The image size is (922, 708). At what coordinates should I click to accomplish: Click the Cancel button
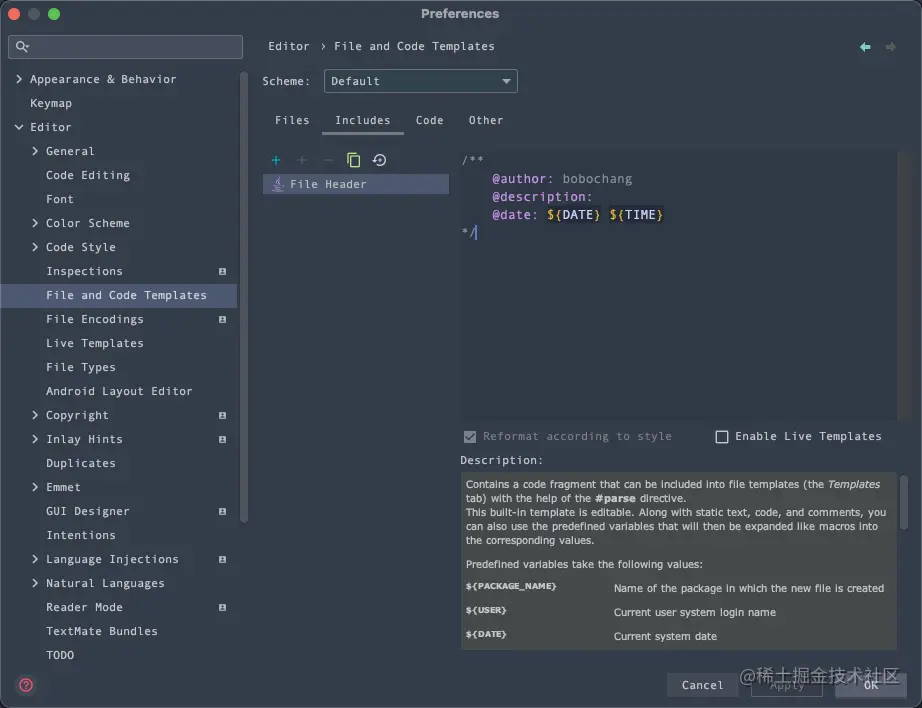[702, 685]
